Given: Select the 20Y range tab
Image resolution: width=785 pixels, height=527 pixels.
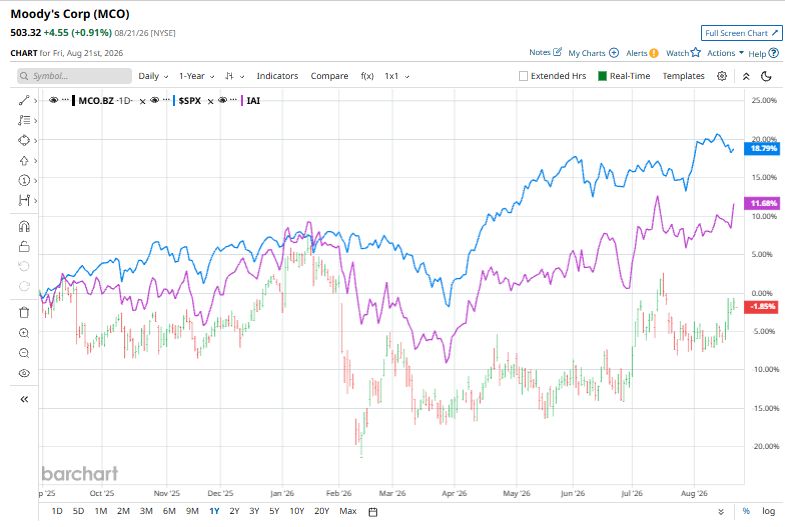Looking at the screenshot, I should coord(321,511).
